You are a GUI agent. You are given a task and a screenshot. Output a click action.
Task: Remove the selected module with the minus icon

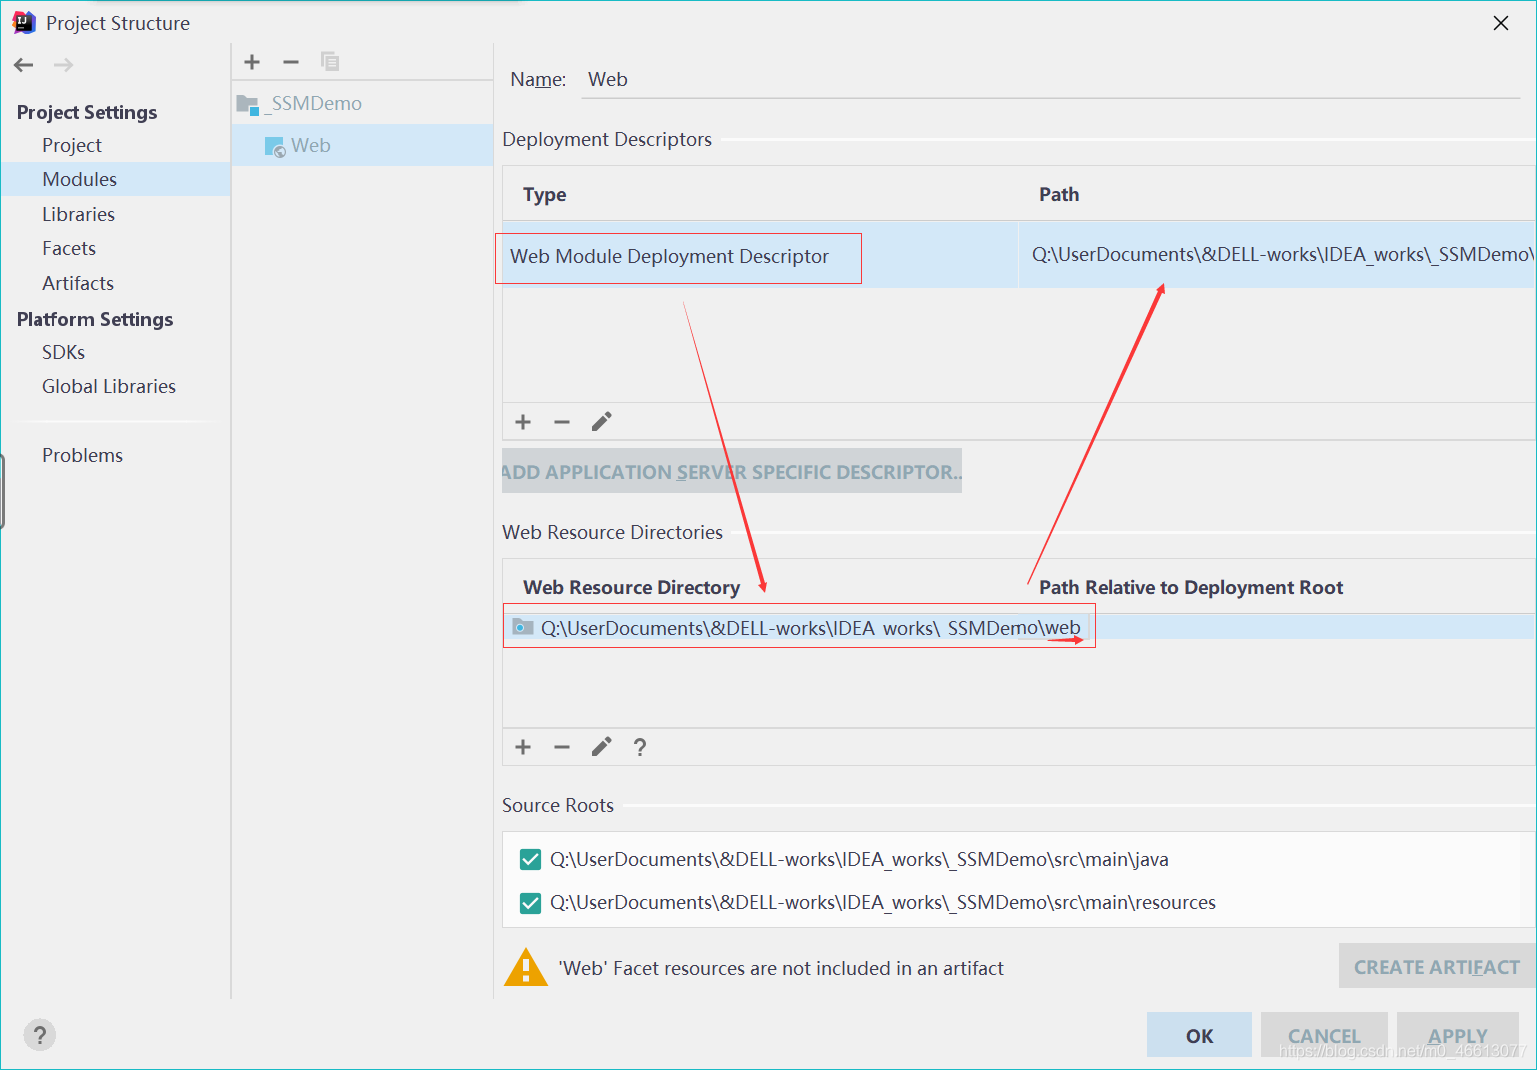[x=291, y=62]
